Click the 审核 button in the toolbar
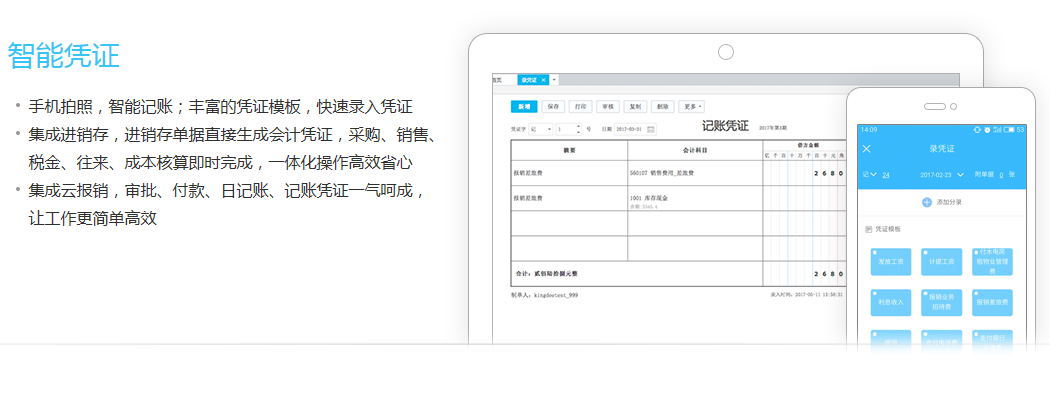 608,106
